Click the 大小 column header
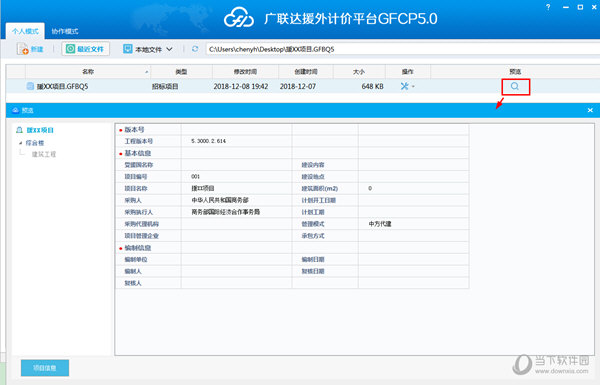Screen dimensions: 600x385 click(359, 72)
